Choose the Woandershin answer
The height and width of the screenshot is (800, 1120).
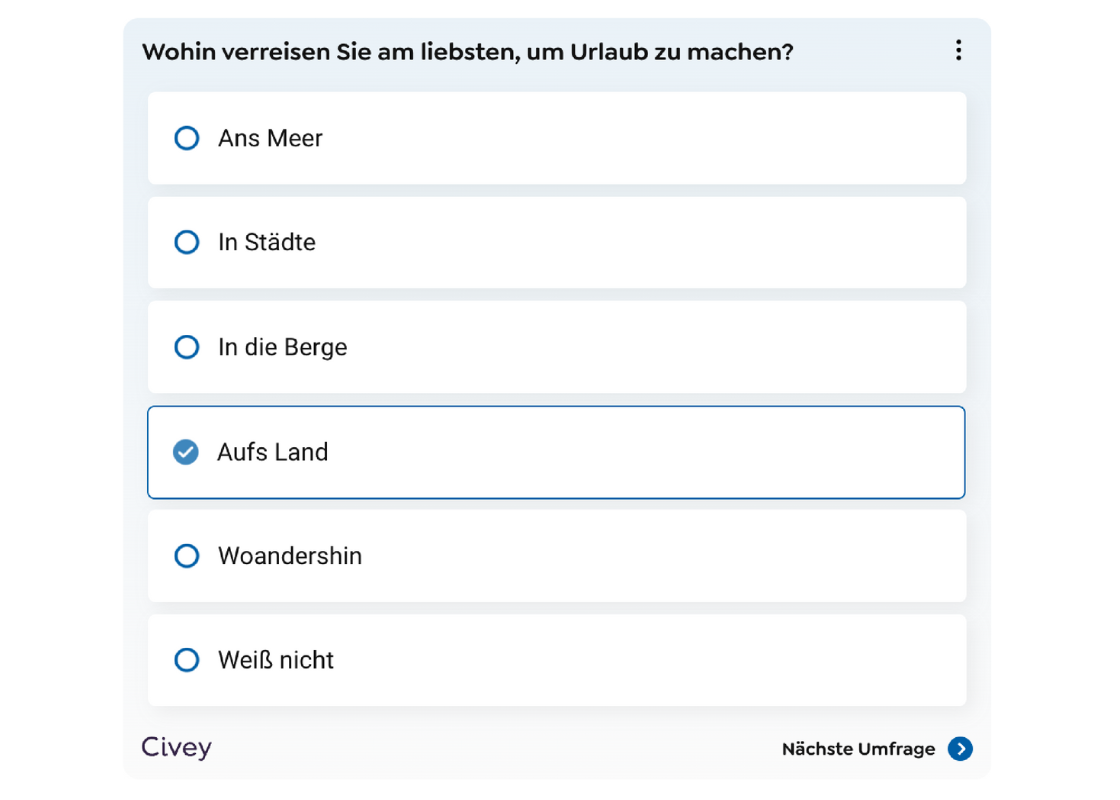(186, 556)
